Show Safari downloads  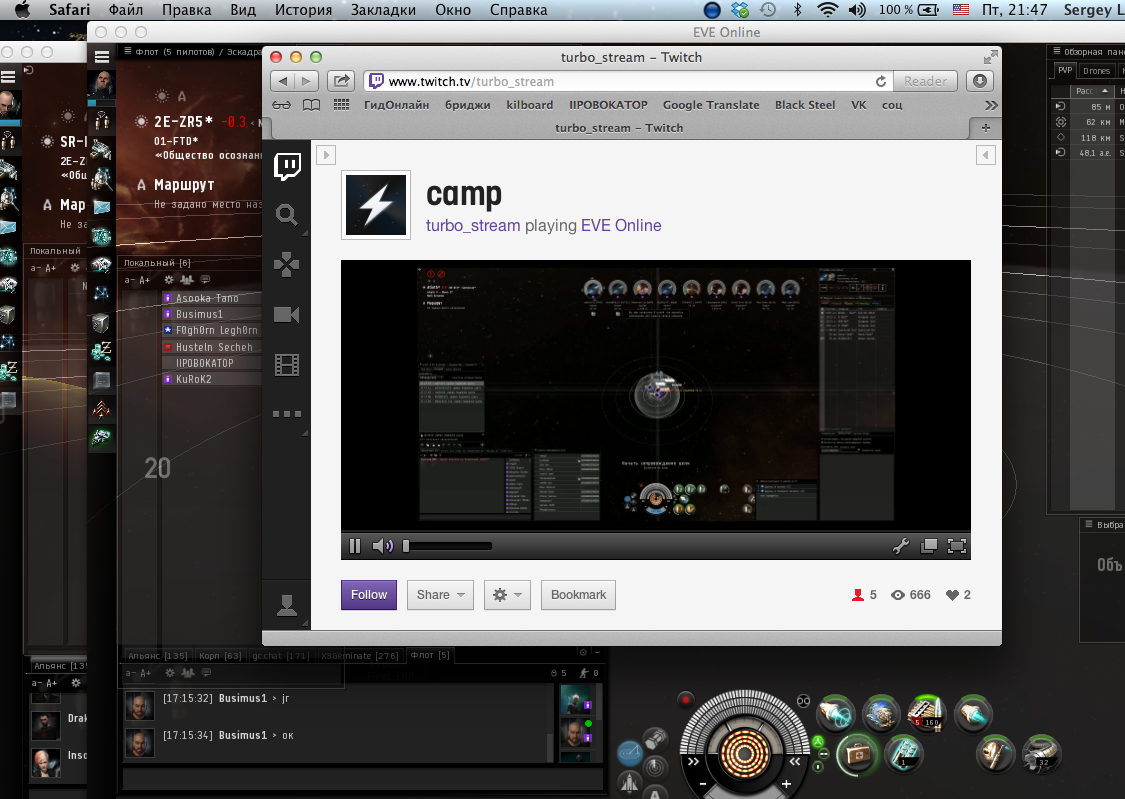[x=980, y=81]
